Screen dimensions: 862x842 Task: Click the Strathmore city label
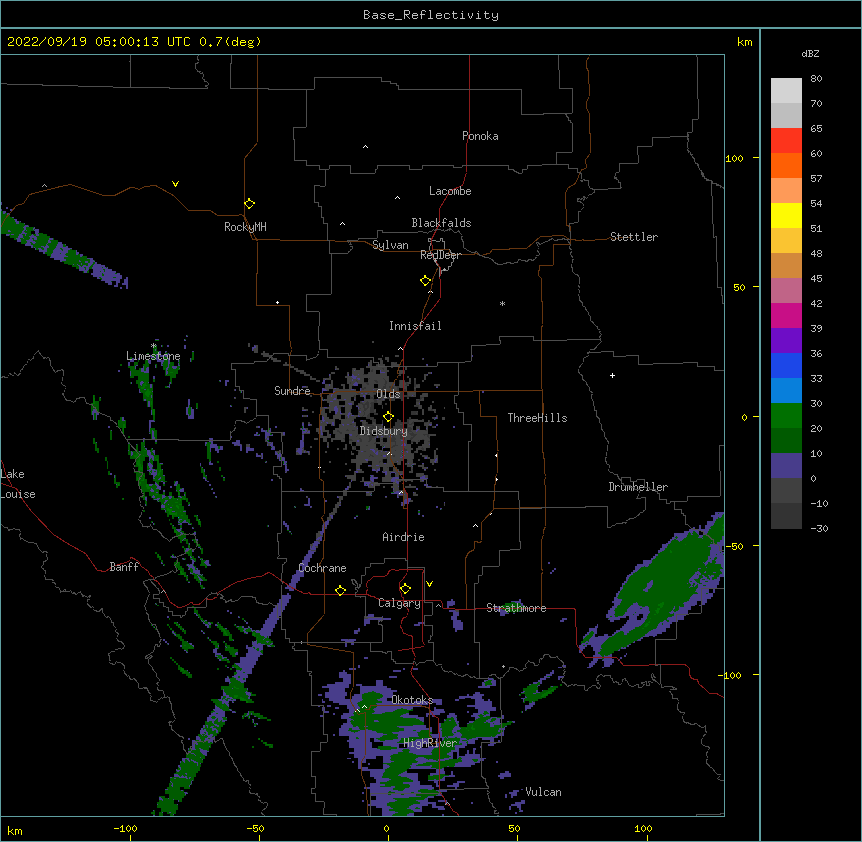(516, 608)
